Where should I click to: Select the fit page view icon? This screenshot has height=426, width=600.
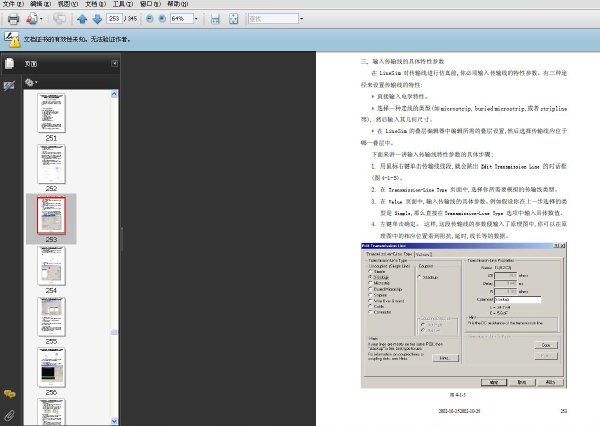coord(233,19)
